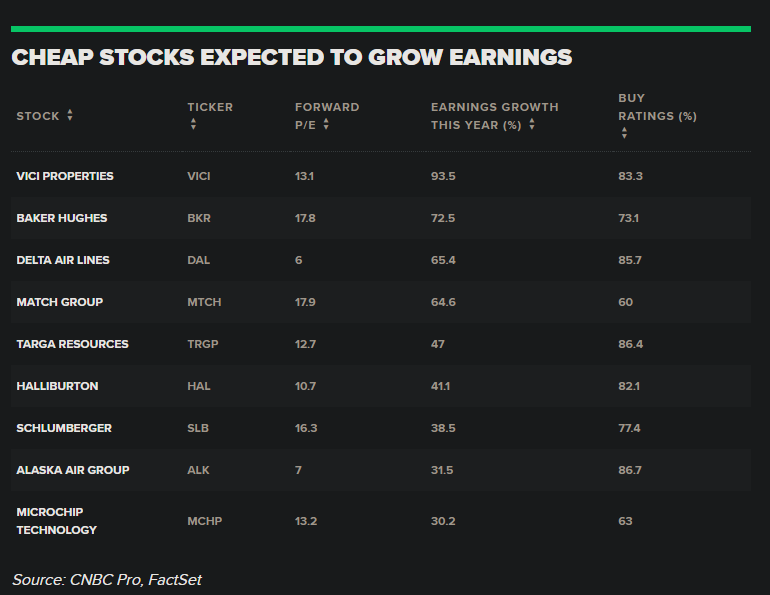The width and height of the screenshot is (770, 595).
Task: Sort by Buy Ratings arrows icon
Action: [x=624, y=133]
